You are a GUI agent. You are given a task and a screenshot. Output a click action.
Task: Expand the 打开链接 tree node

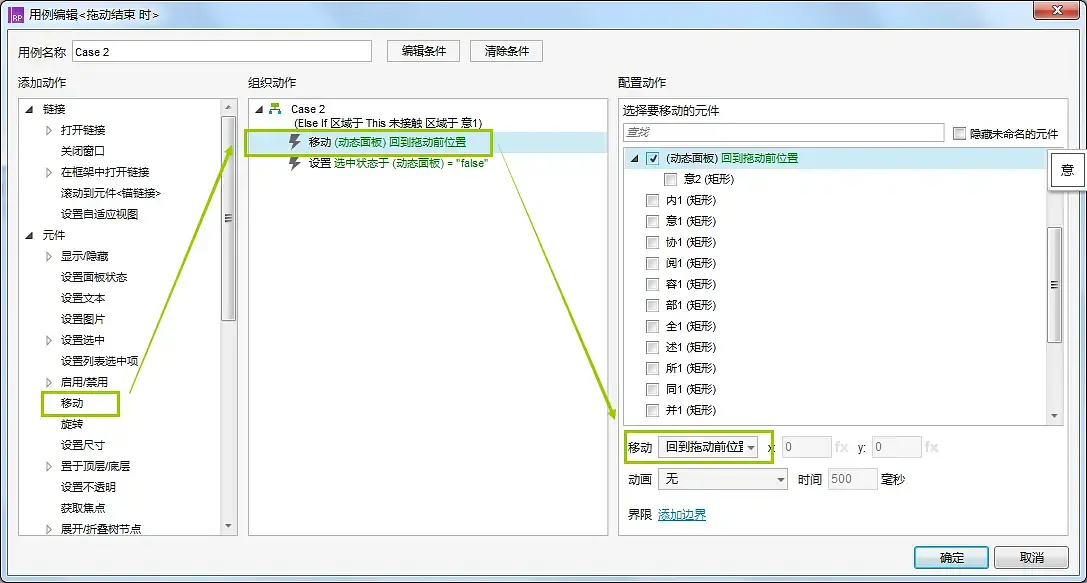[49, 130]
